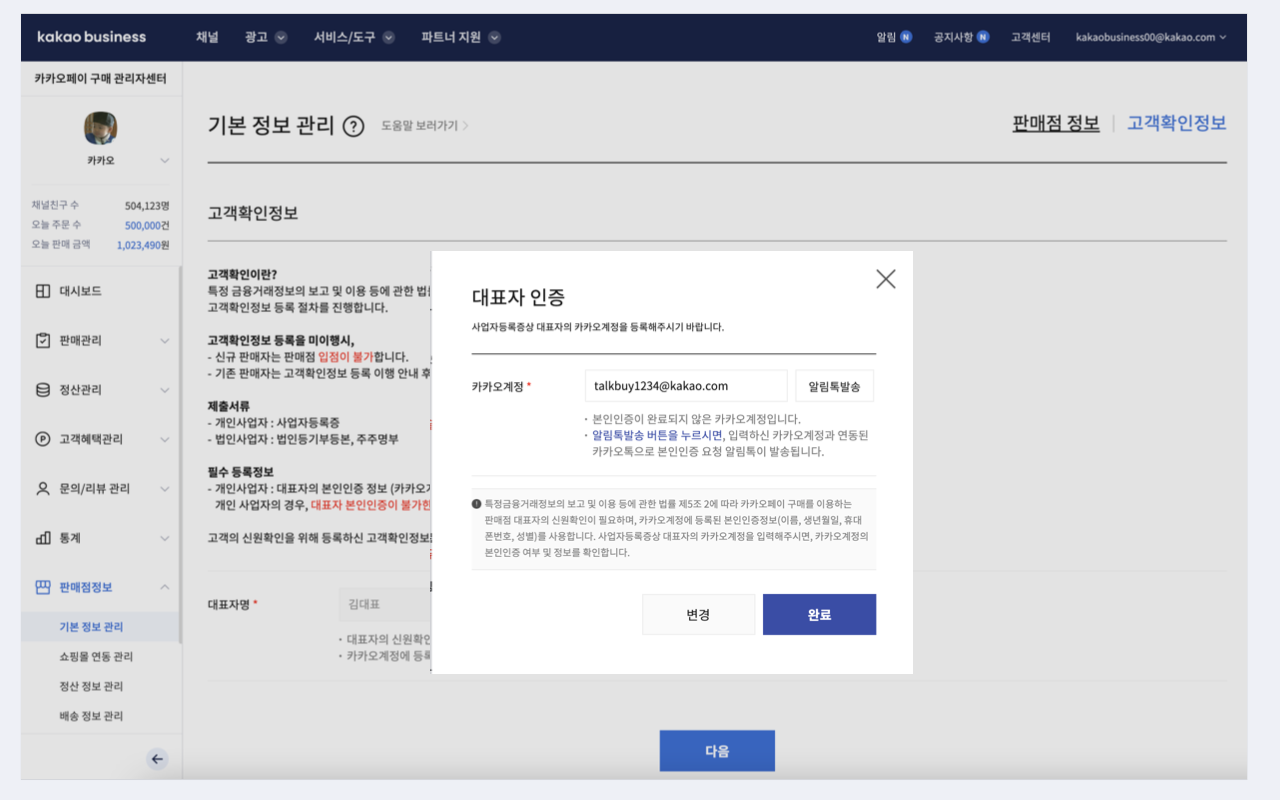Click the 알림 N badge icon

(x=906, y=37)
